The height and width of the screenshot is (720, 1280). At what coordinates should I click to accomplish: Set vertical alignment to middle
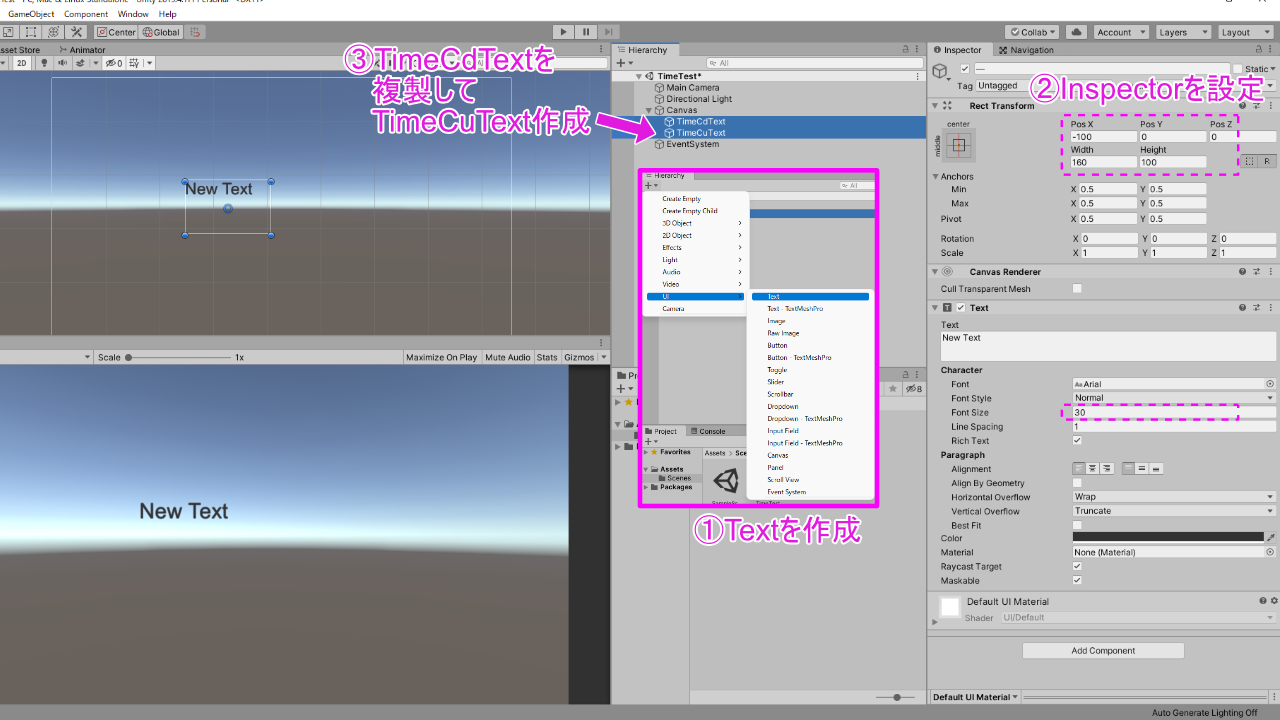point(1142,469)
